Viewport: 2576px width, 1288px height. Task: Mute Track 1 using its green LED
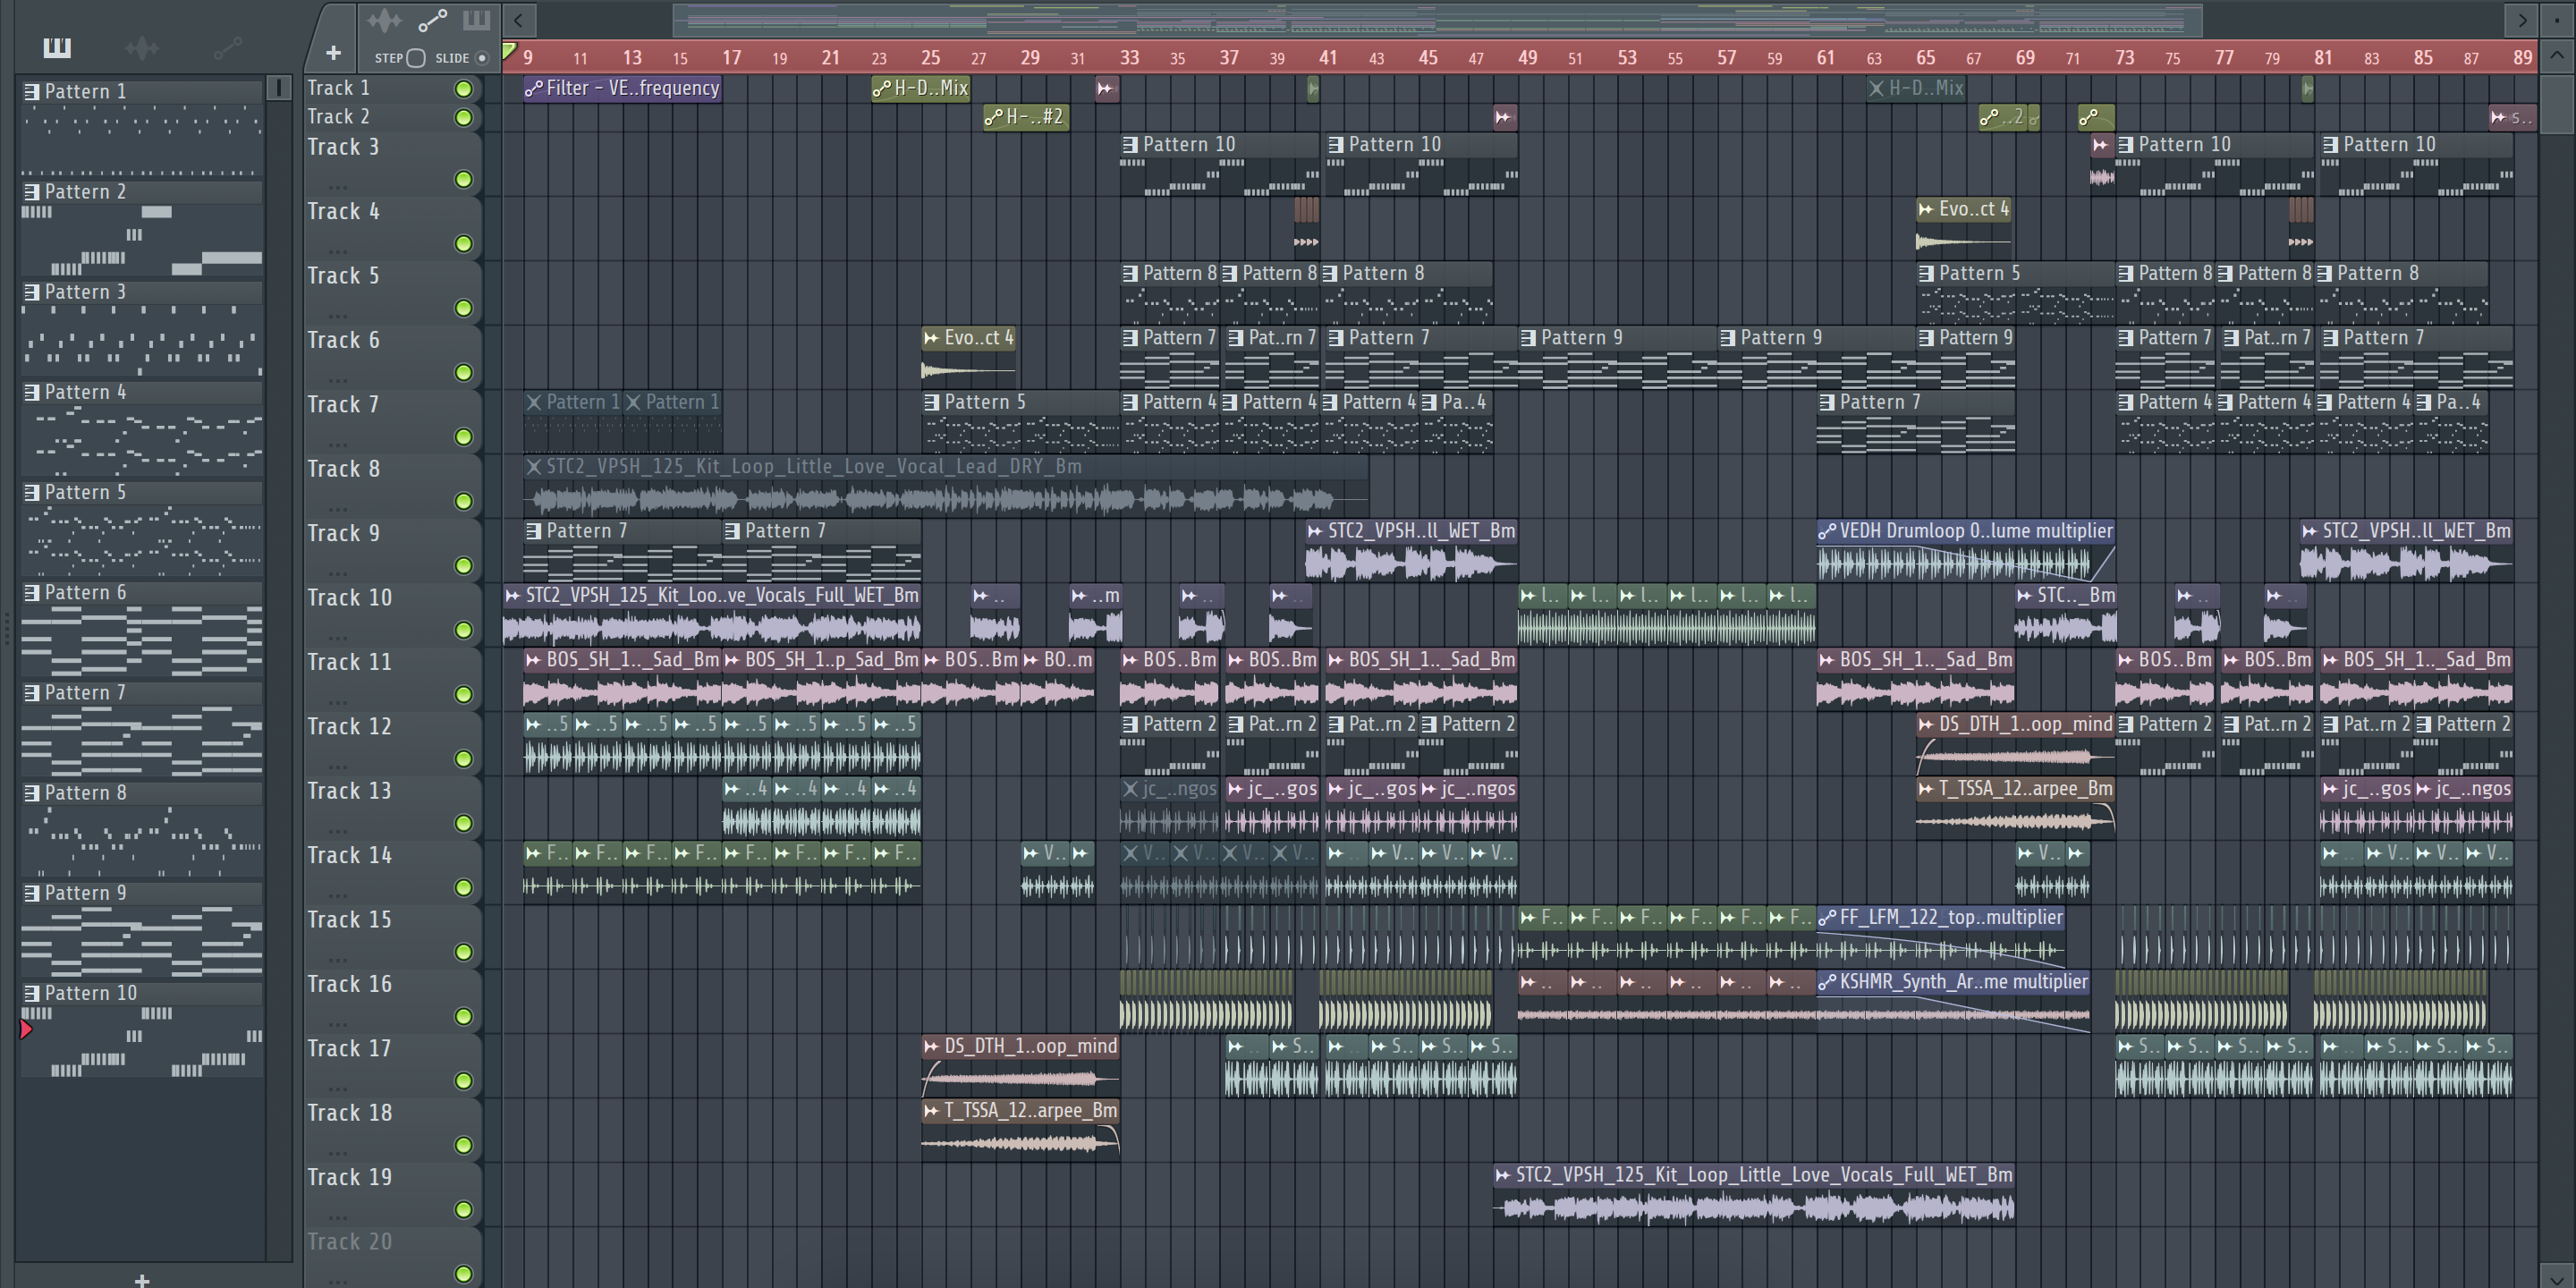[x=463, y=89]
